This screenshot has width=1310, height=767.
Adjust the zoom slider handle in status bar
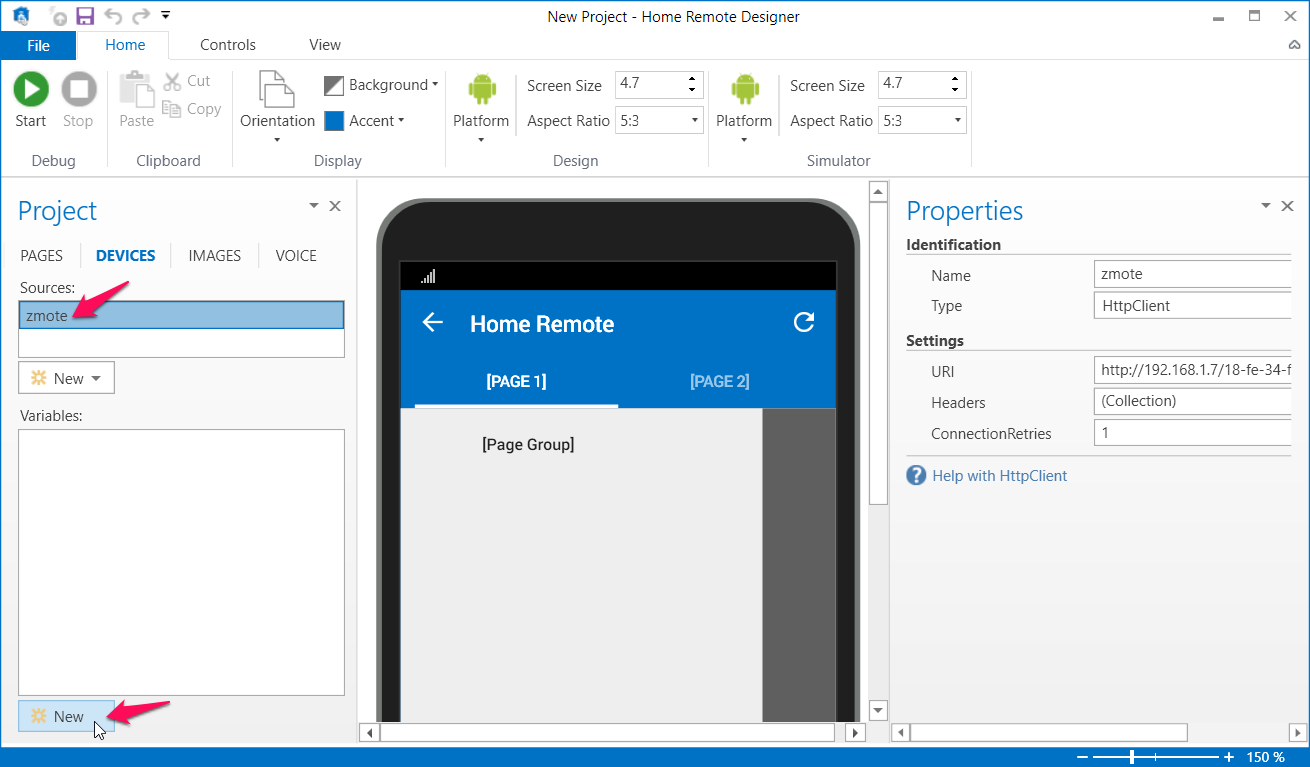(x=1132, y=757)
